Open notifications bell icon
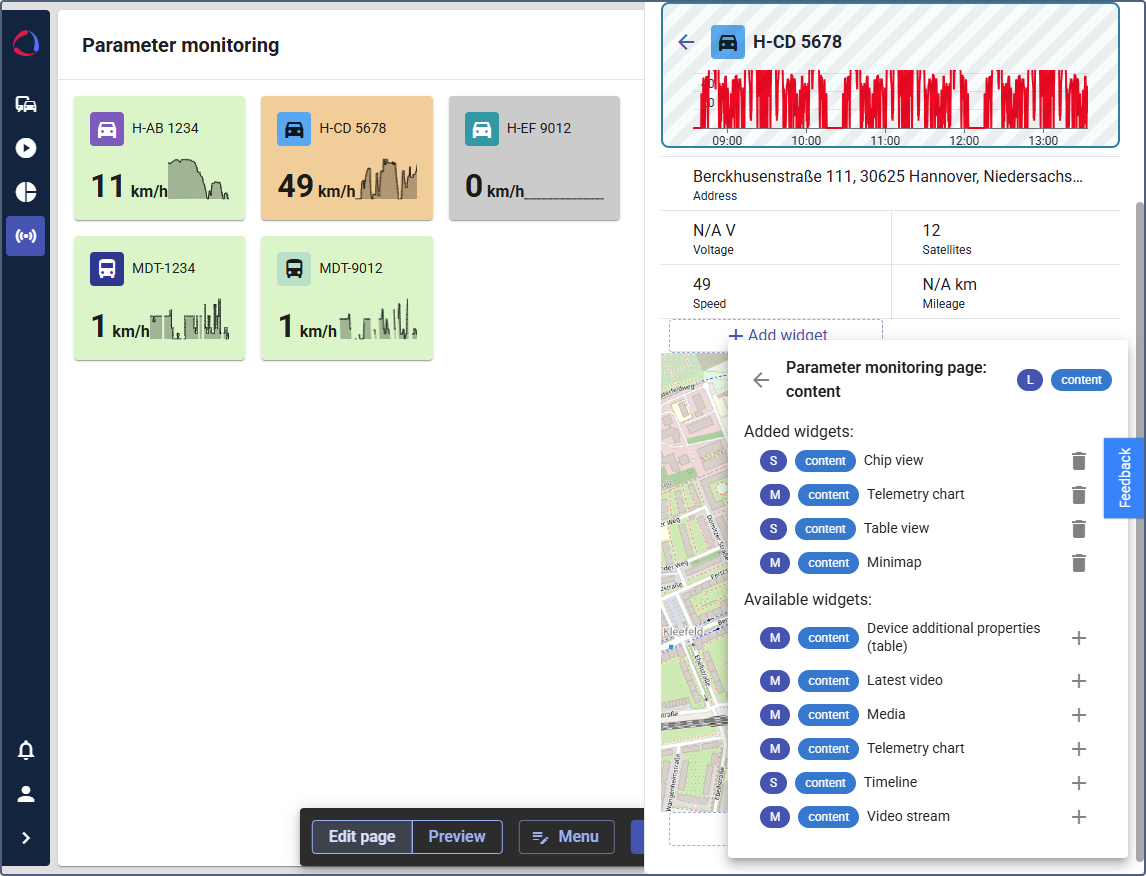 point(26,750)
